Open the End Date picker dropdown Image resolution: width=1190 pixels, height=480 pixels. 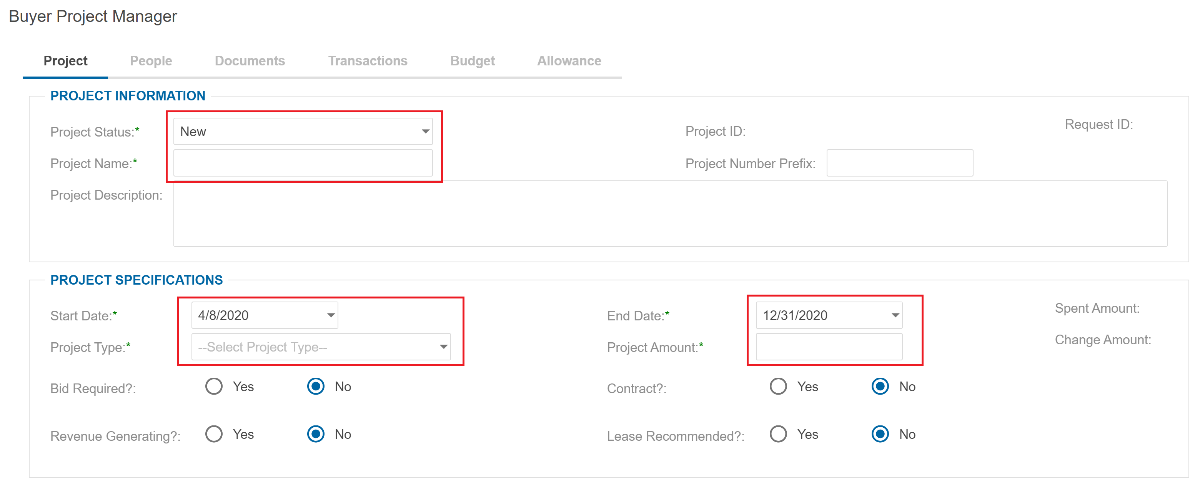(895, 316)
